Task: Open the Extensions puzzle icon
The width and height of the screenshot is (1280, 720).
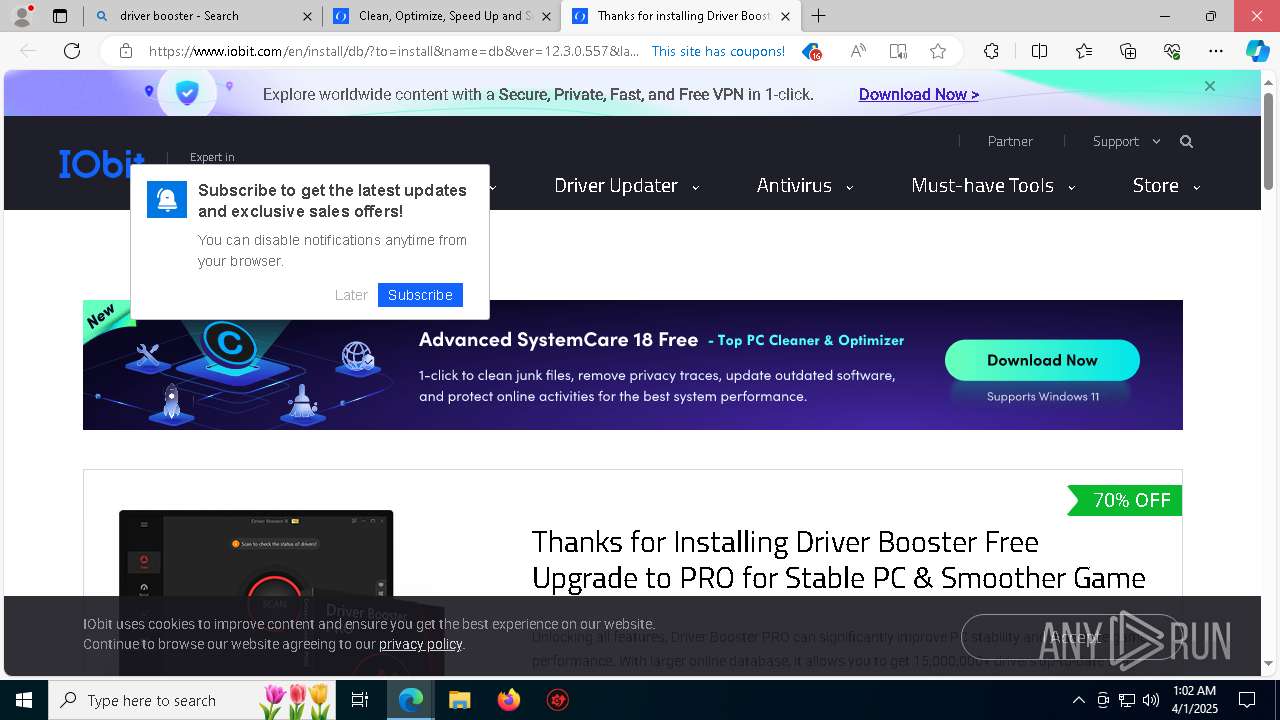Action: (991, 51)
